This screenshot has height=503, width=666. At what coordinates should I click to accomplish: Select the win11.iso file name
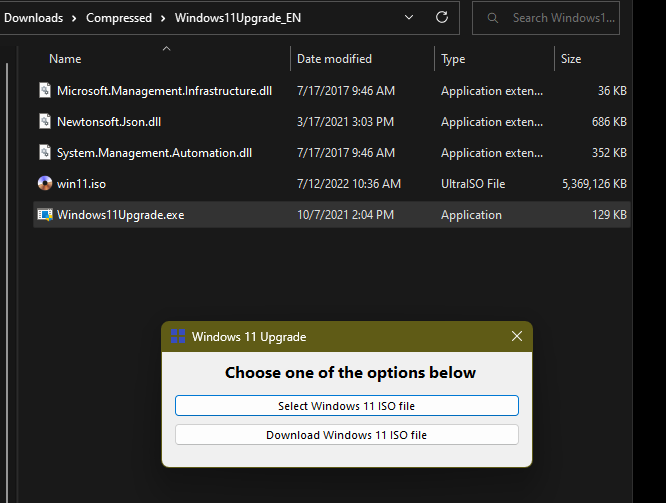pos(81,184)
